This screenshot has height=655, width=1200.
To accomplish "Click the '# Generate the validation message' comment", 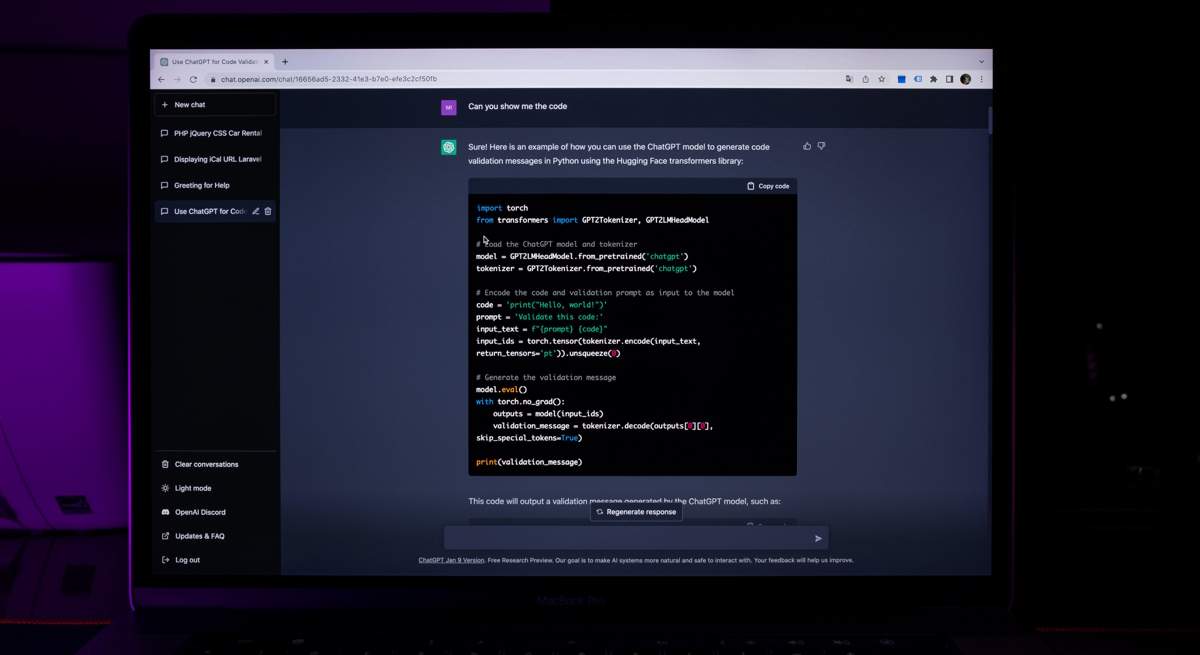I will click(546, 378).
